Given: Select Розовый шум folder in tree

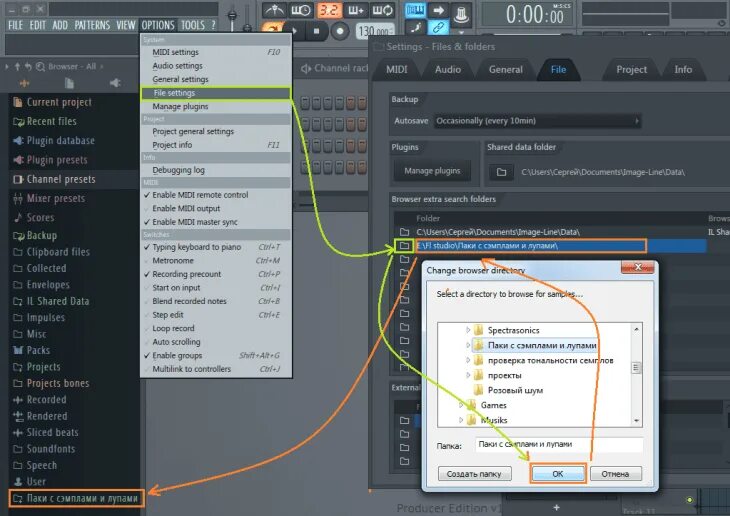Looking at the screenshot, I should point(515,390).
